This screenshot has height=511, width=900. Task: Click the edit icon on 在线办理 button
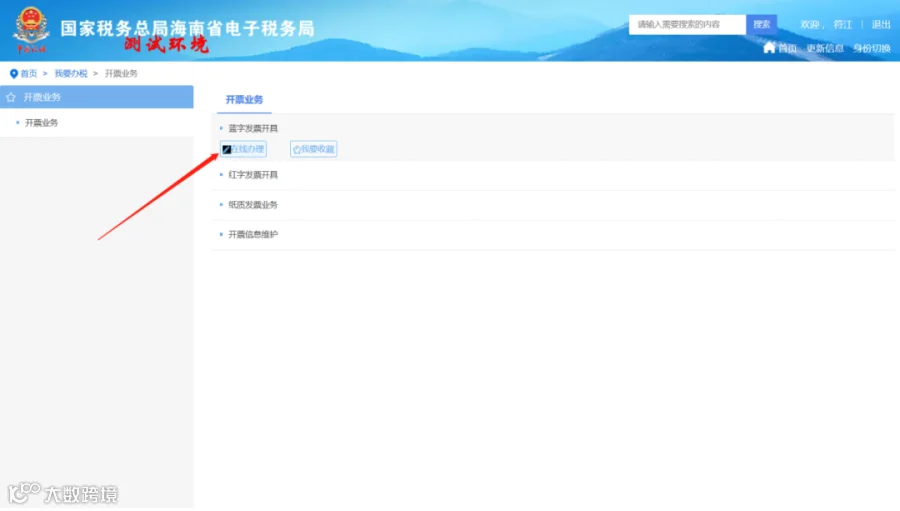click(x=227, y=149)
